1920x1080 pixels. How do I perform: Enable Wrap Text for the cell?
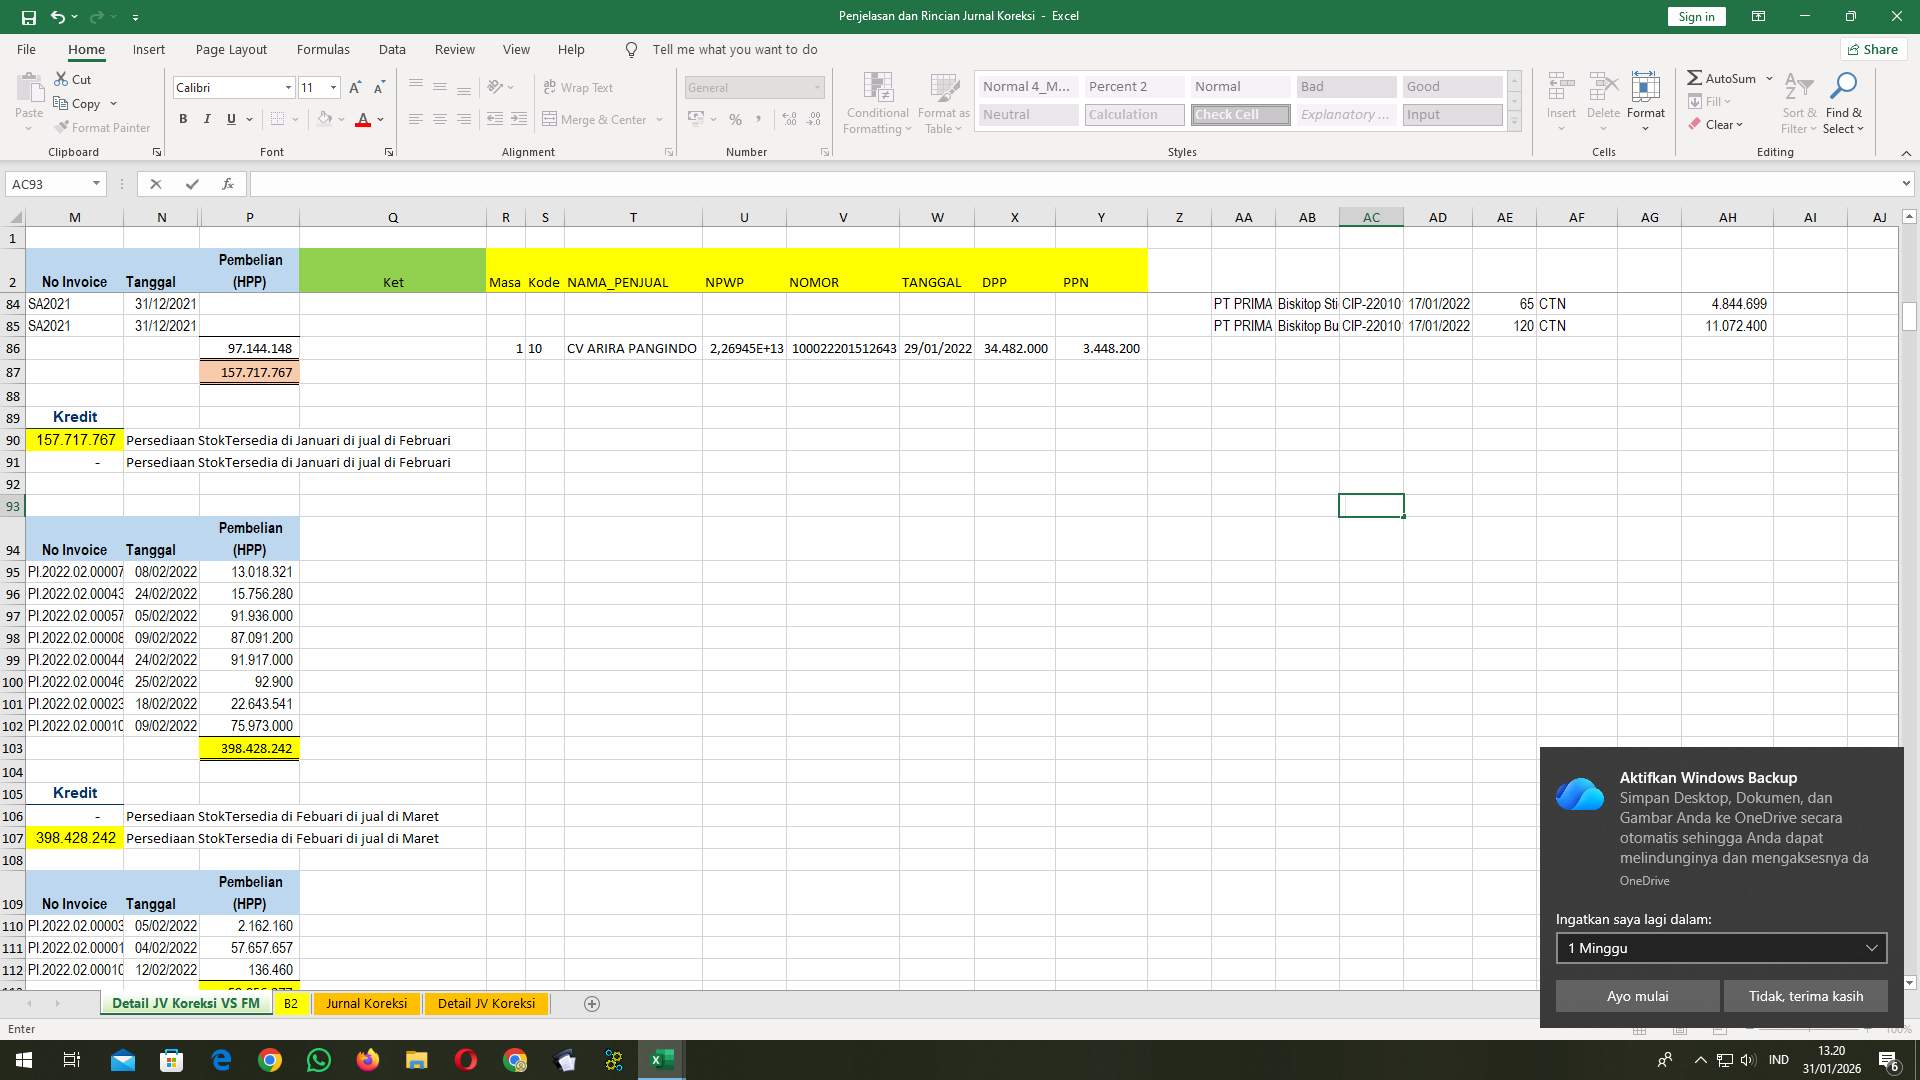click(x=580, y=87)
